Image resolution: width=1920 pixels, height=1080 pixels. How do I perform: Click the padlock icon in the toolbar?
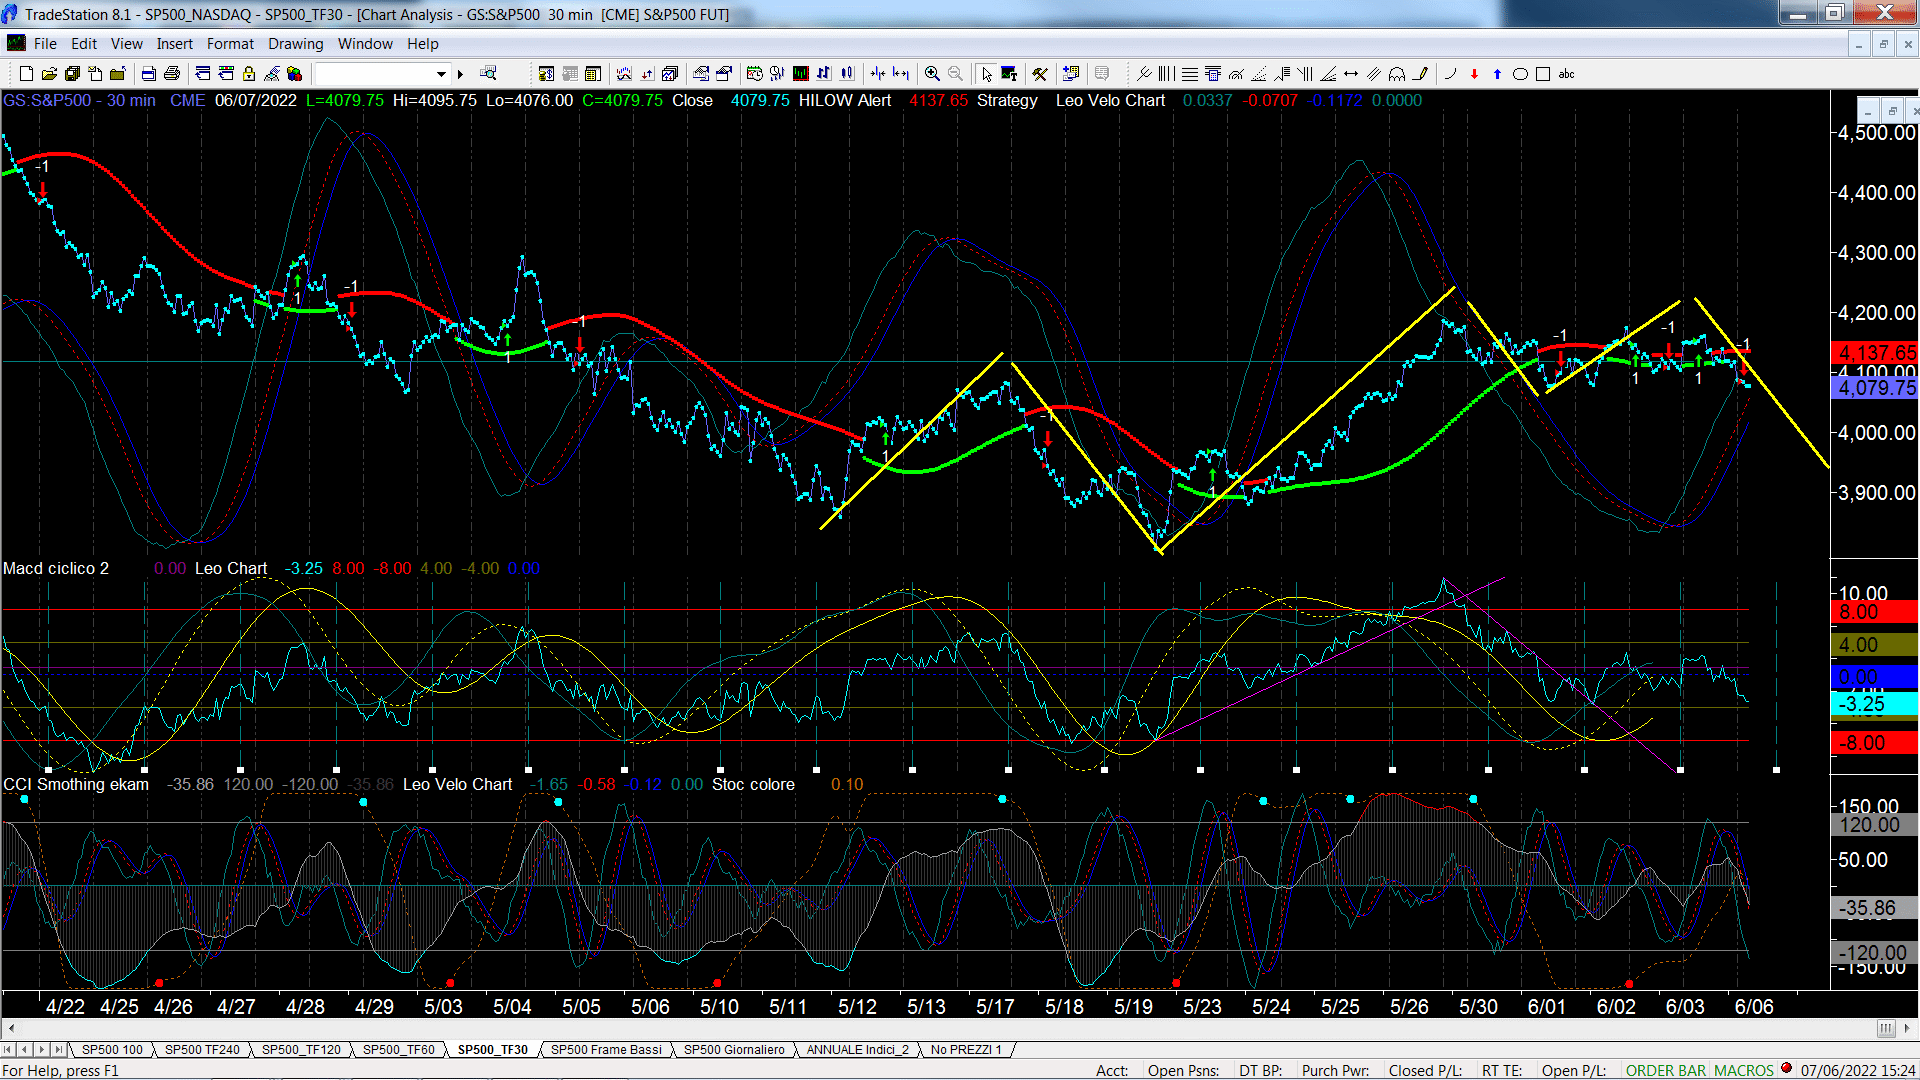pyautogui.click(x=249, y=74)
